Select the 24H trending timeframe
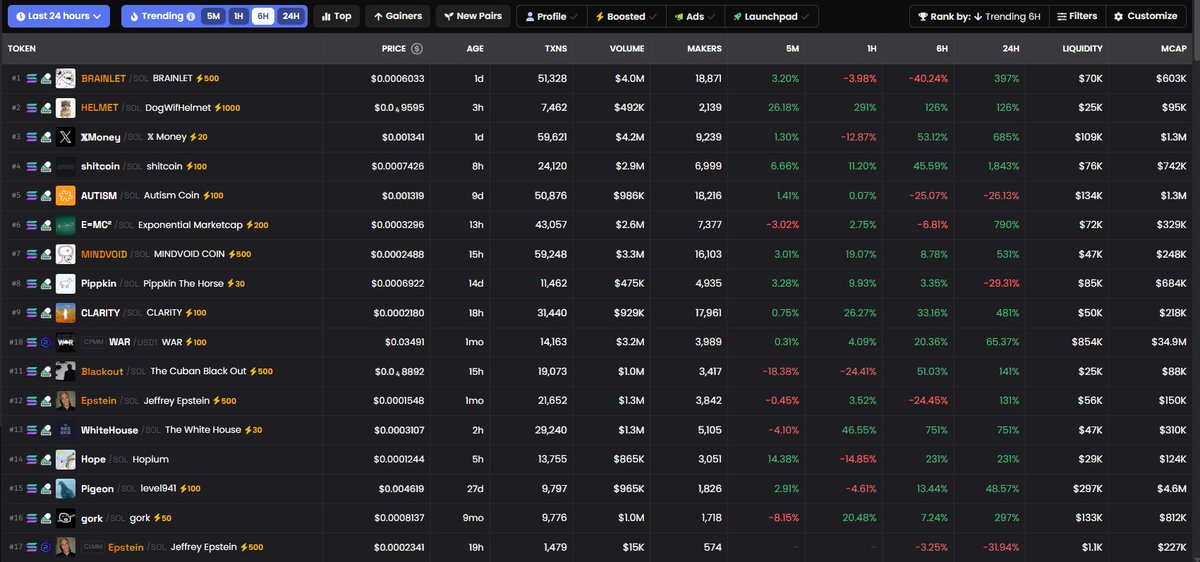This screenshot has width=1200, height=562. tap(290, 16)
